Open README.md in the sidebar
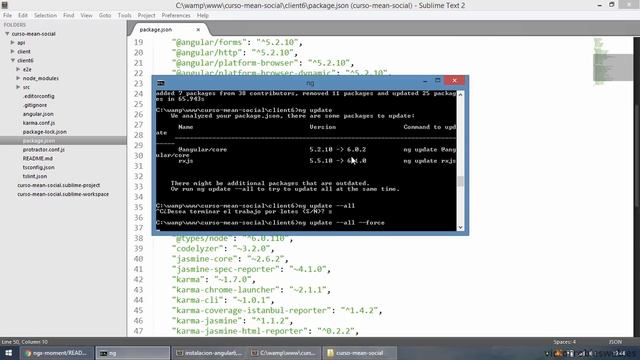640x360 pixels. click(x=38, y=158)
